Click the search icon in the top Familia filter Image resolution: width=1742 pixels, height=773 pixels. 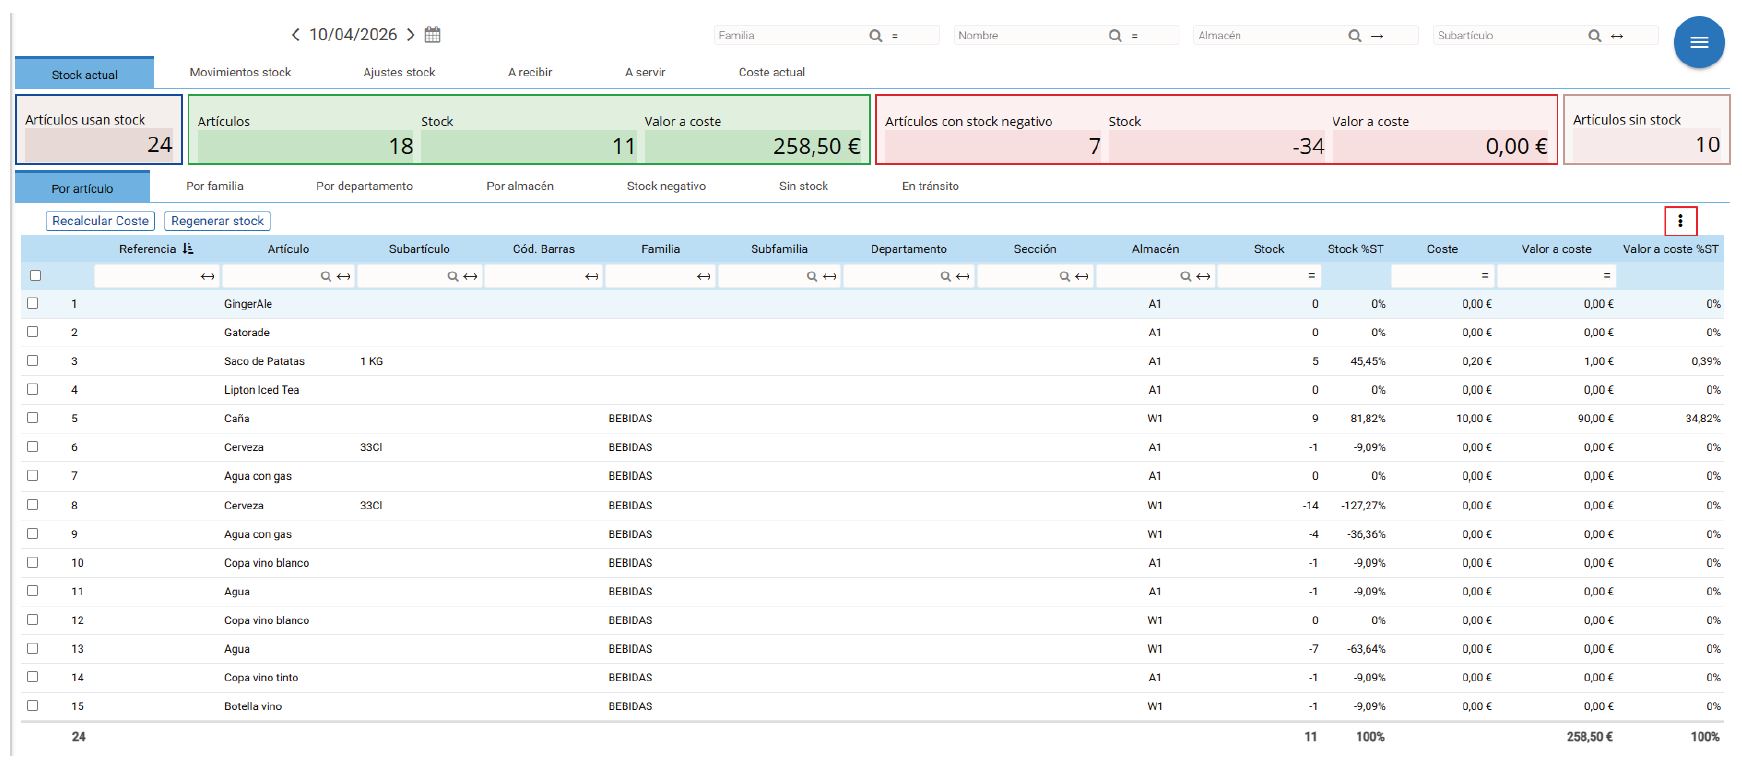875,36
